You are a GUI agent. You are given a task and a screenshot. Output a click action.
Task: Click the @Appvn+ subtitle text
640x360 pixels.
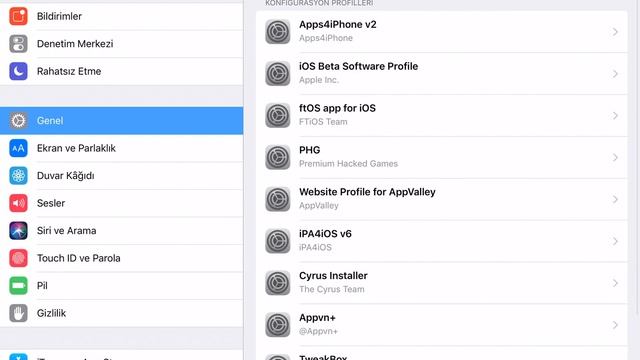click(x=318, y=331)
